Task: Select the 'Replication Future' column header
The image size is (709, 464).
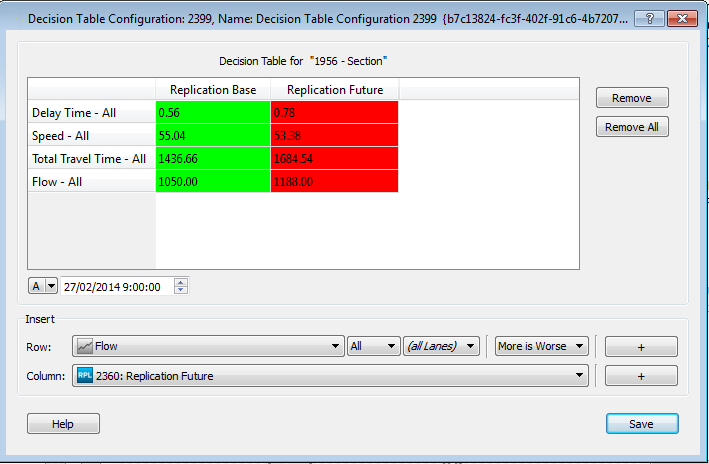Action: 334,90
